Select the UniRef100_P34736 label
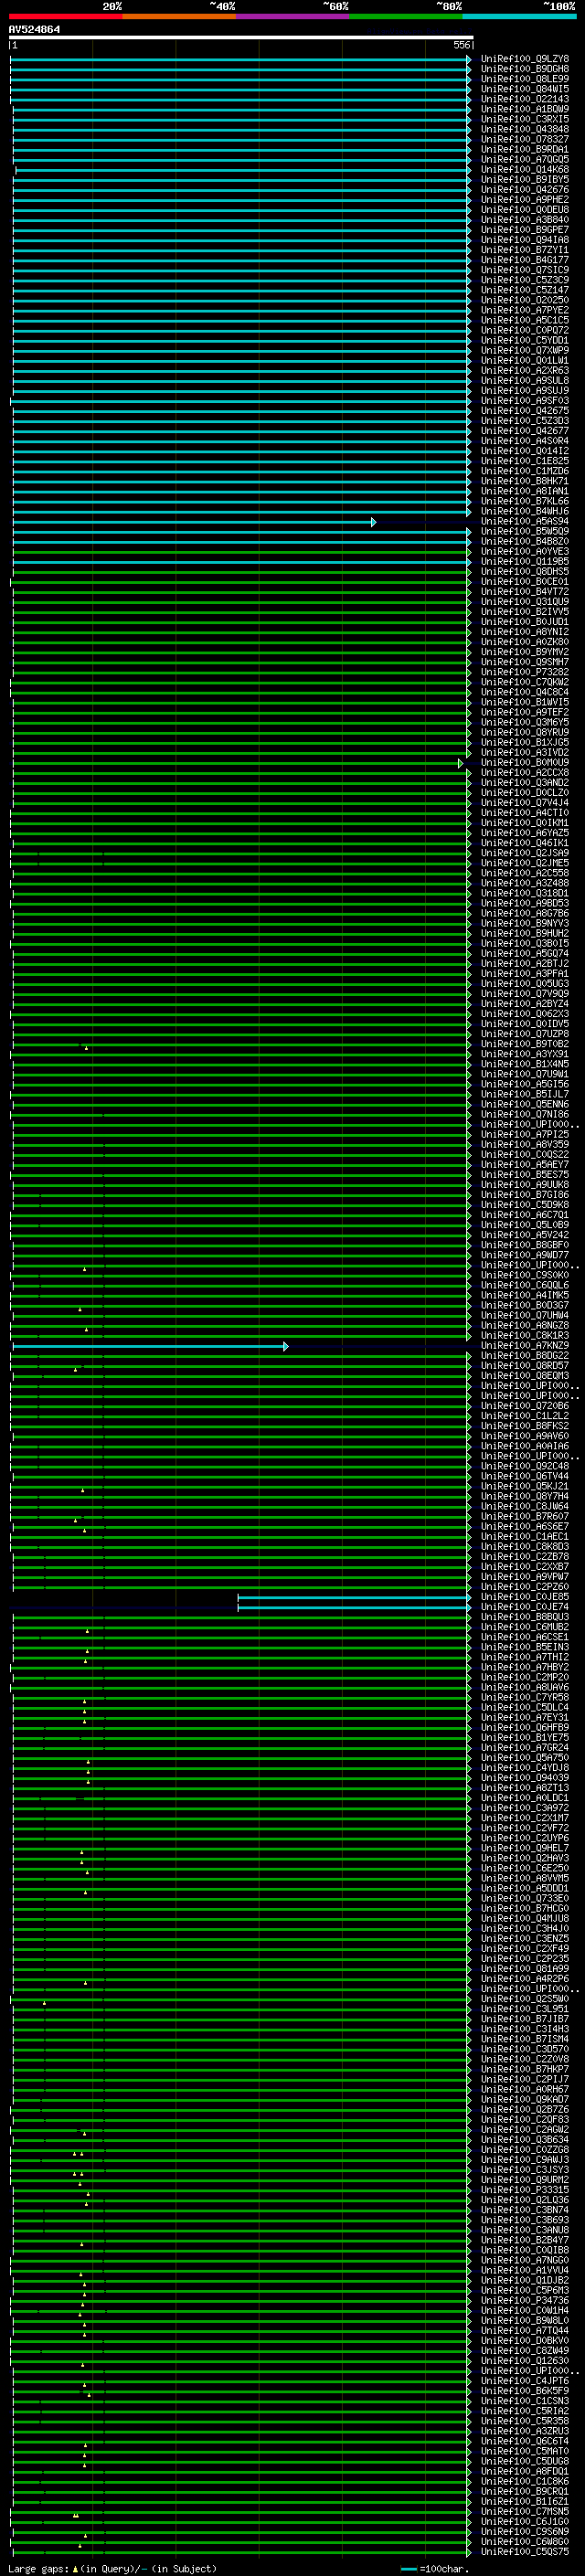Image resolution: width=585 pixels, height=2576 pixels. coord(524,2300)
